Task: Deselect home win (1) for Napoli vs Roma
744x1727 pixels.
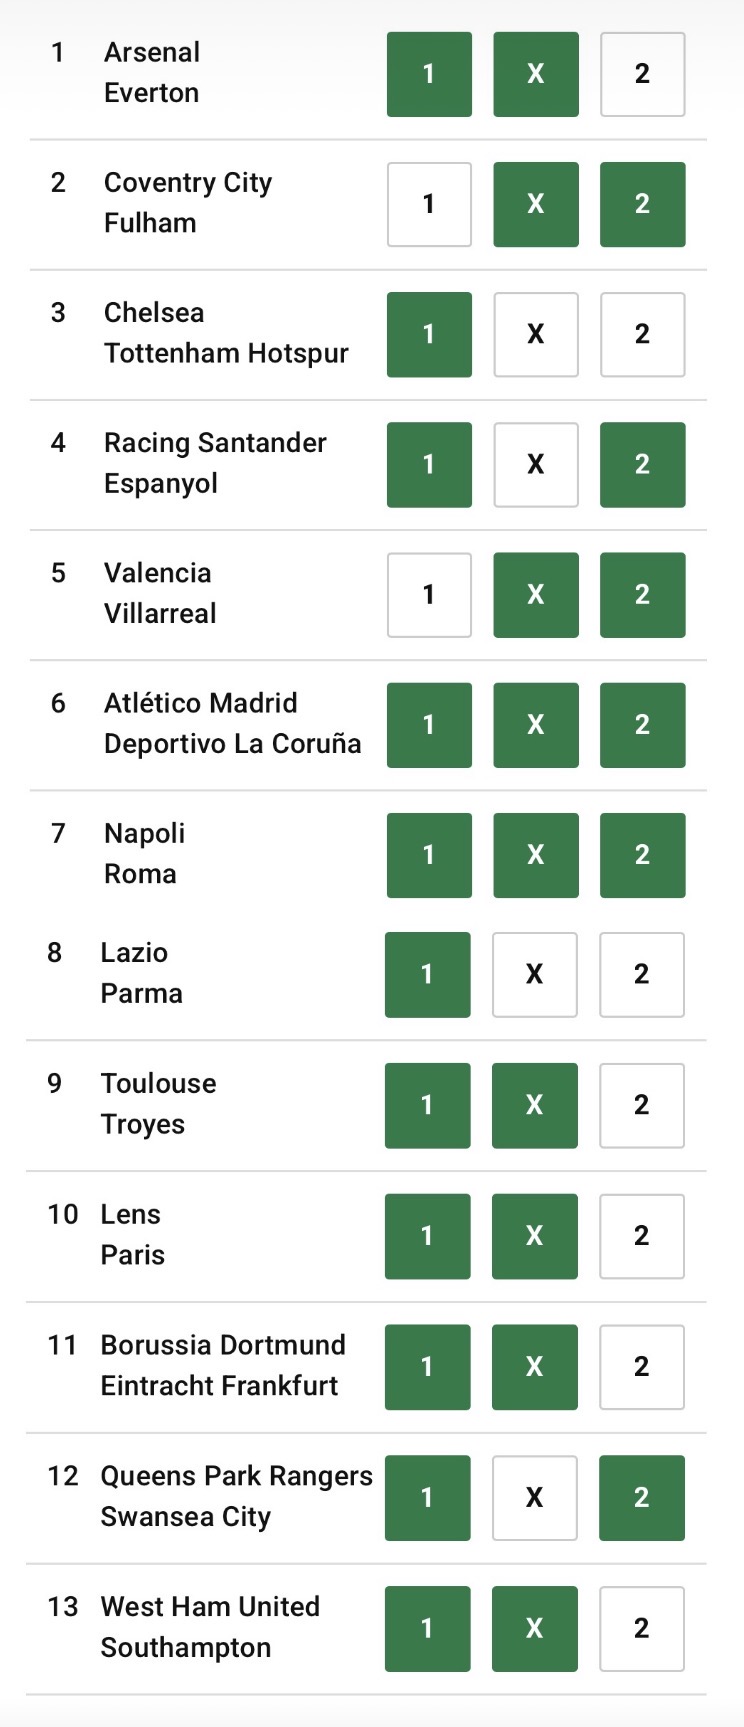Action: tap(429, 855)
